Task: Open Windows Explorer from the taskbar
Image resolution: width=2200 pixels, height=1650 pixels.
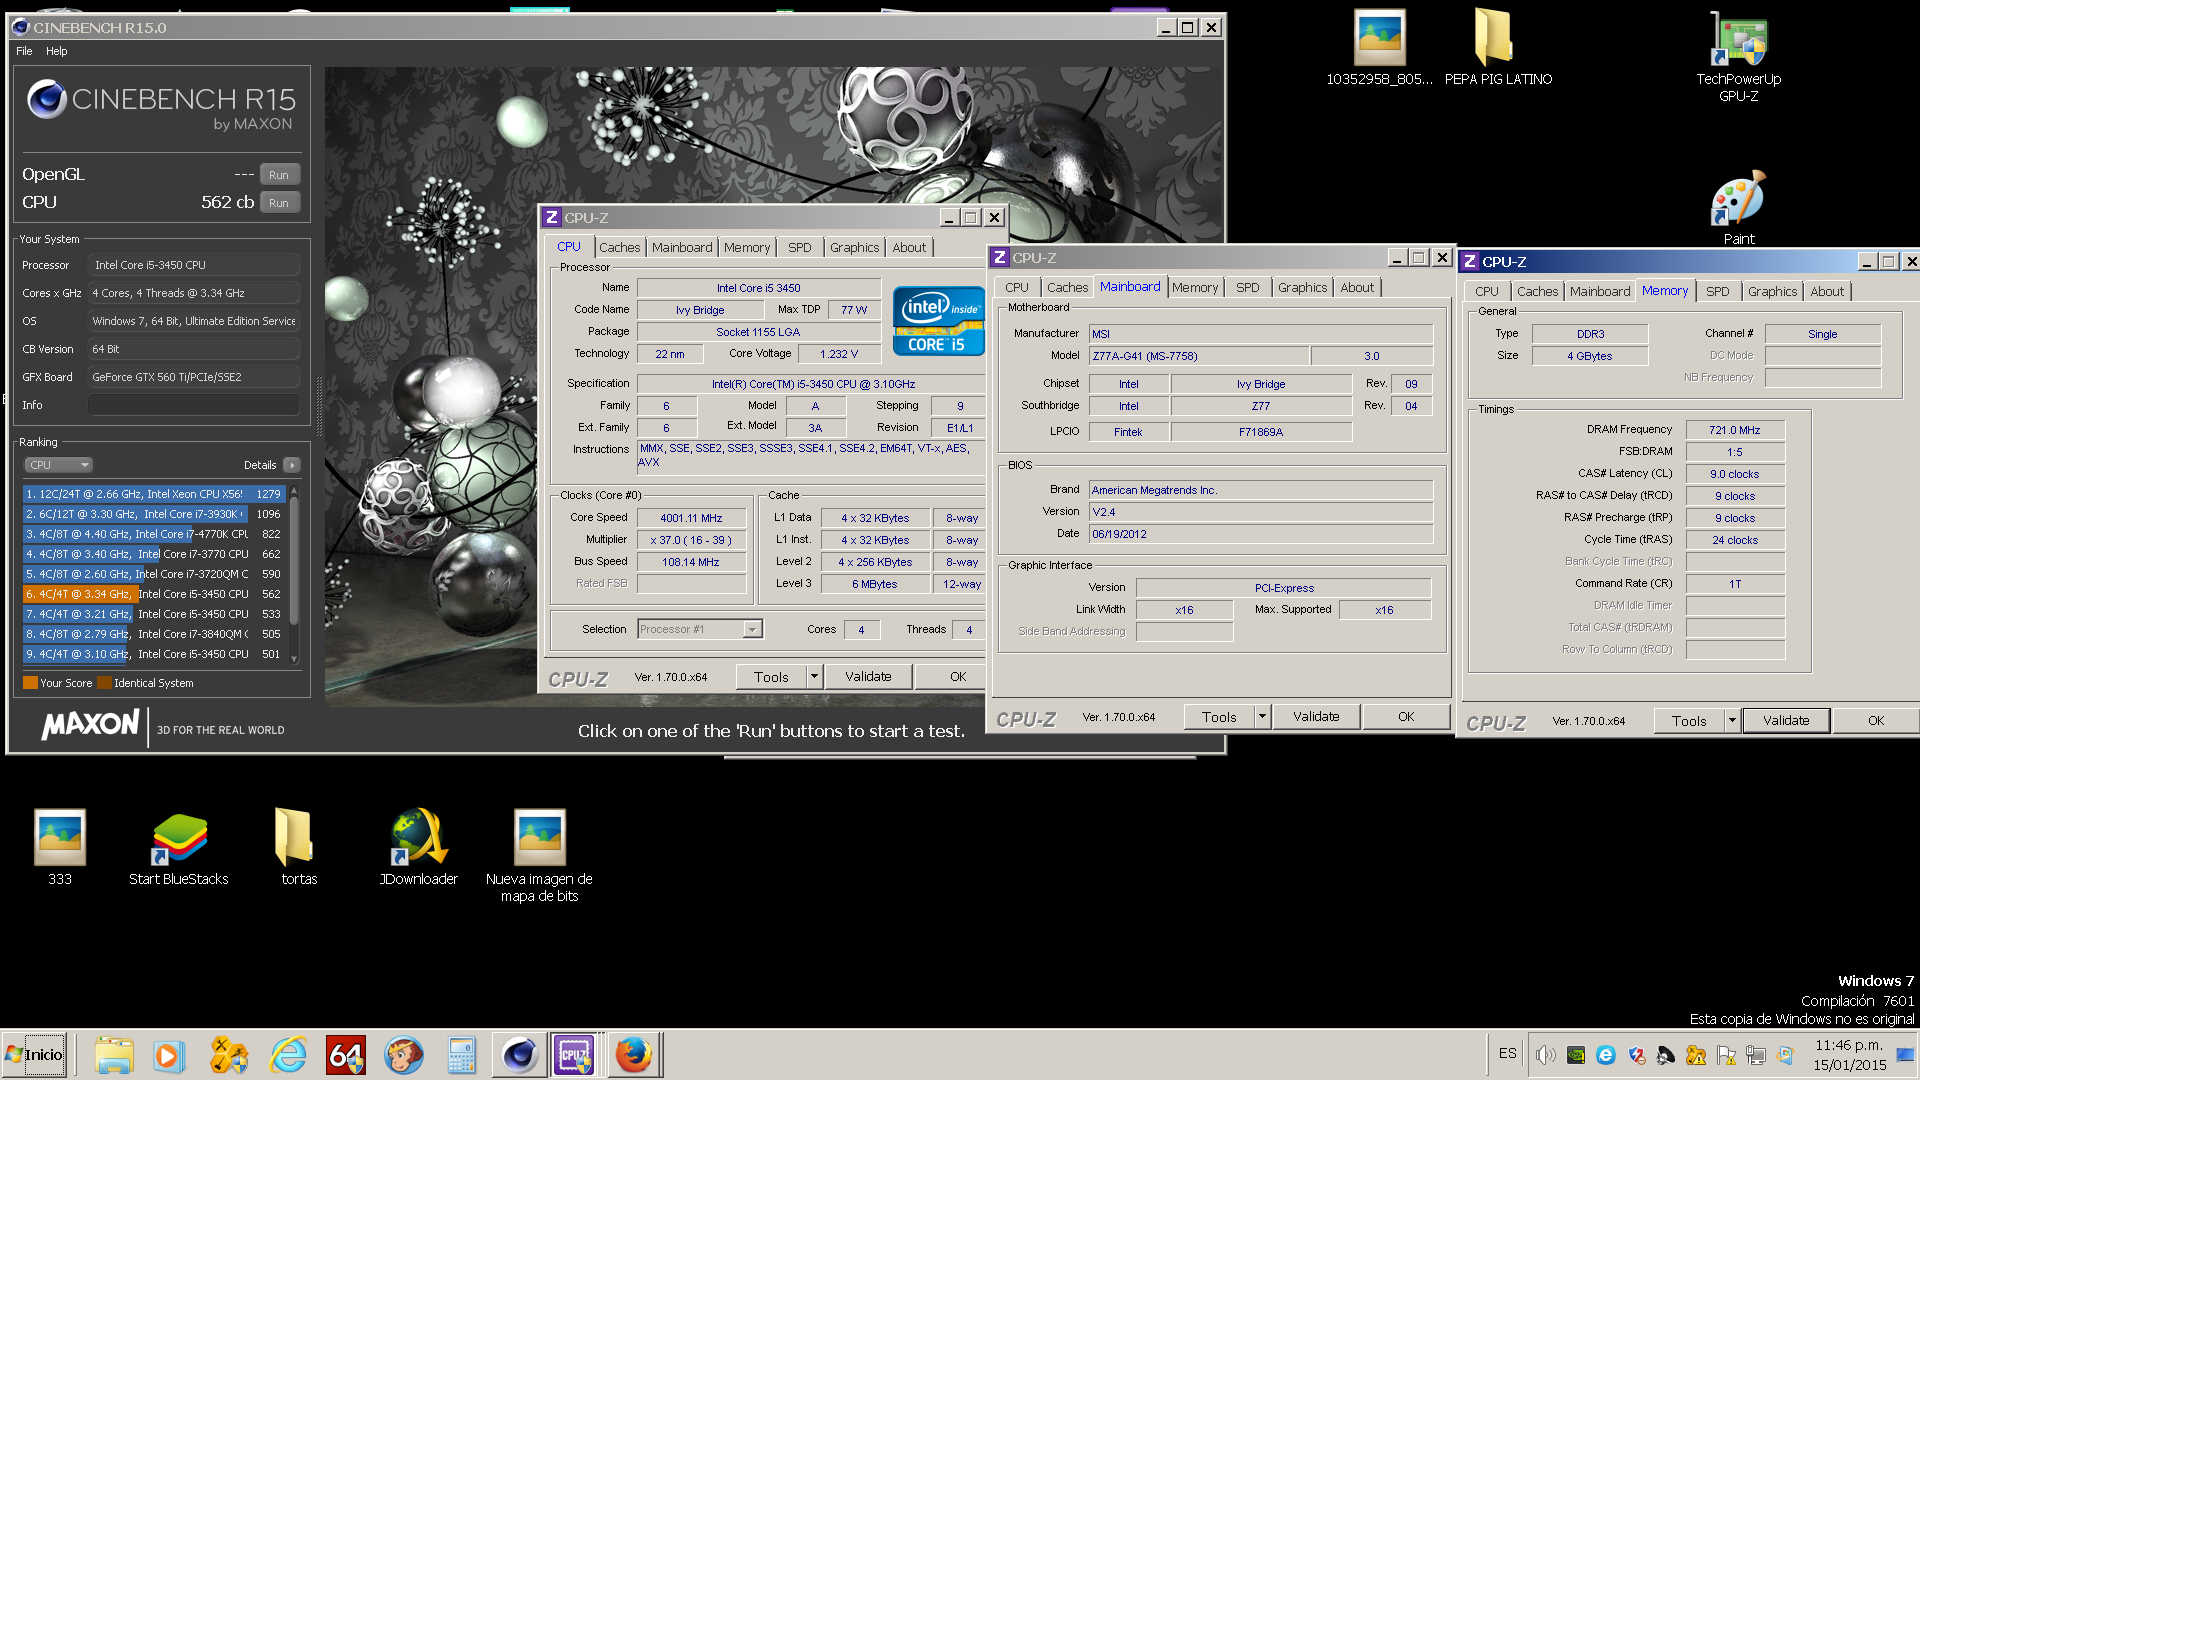Action: [114, 1055]
